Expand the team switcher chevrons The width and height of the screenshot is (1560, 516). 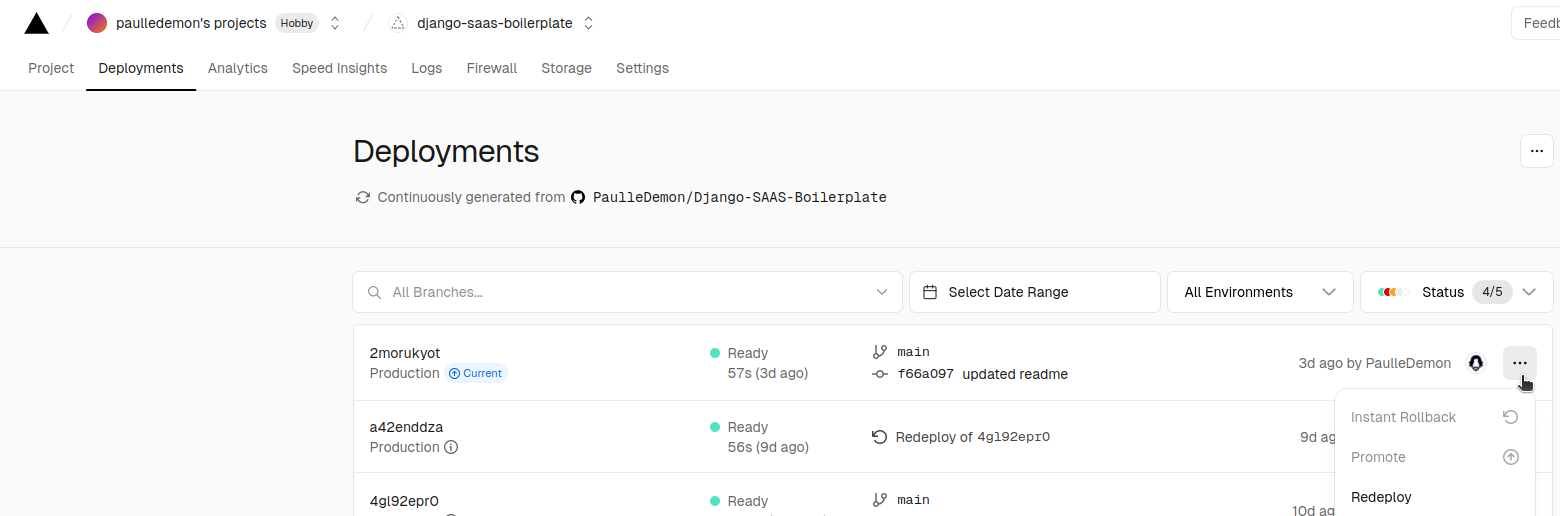pyautogui.click(x=335, y=23)
